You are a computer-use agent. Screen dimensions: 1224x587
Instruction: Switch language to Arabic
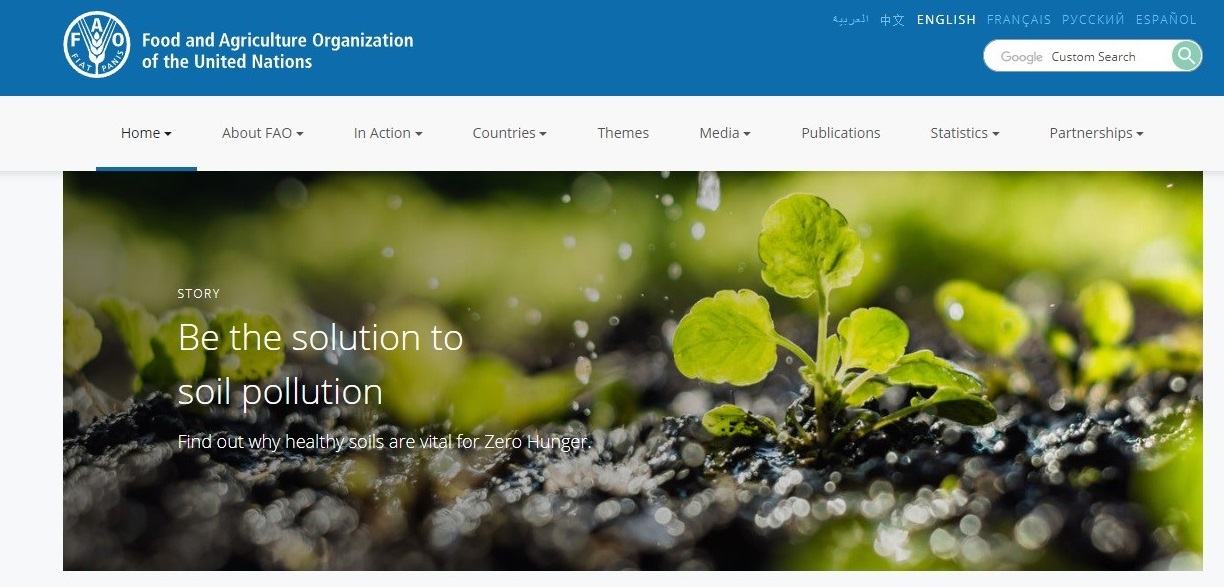point(850,19)
